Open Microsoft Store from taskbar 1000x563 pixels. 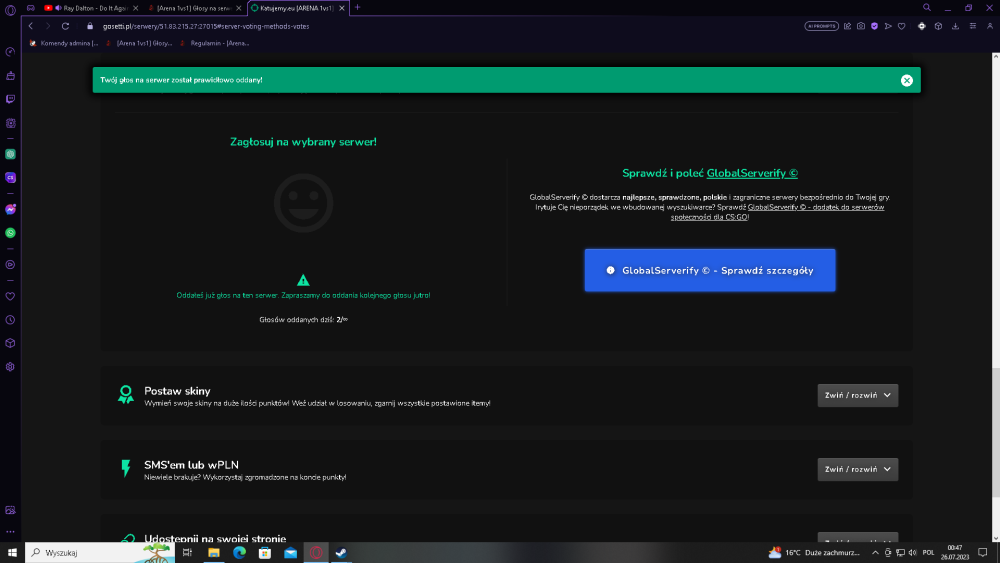point(265,552)
